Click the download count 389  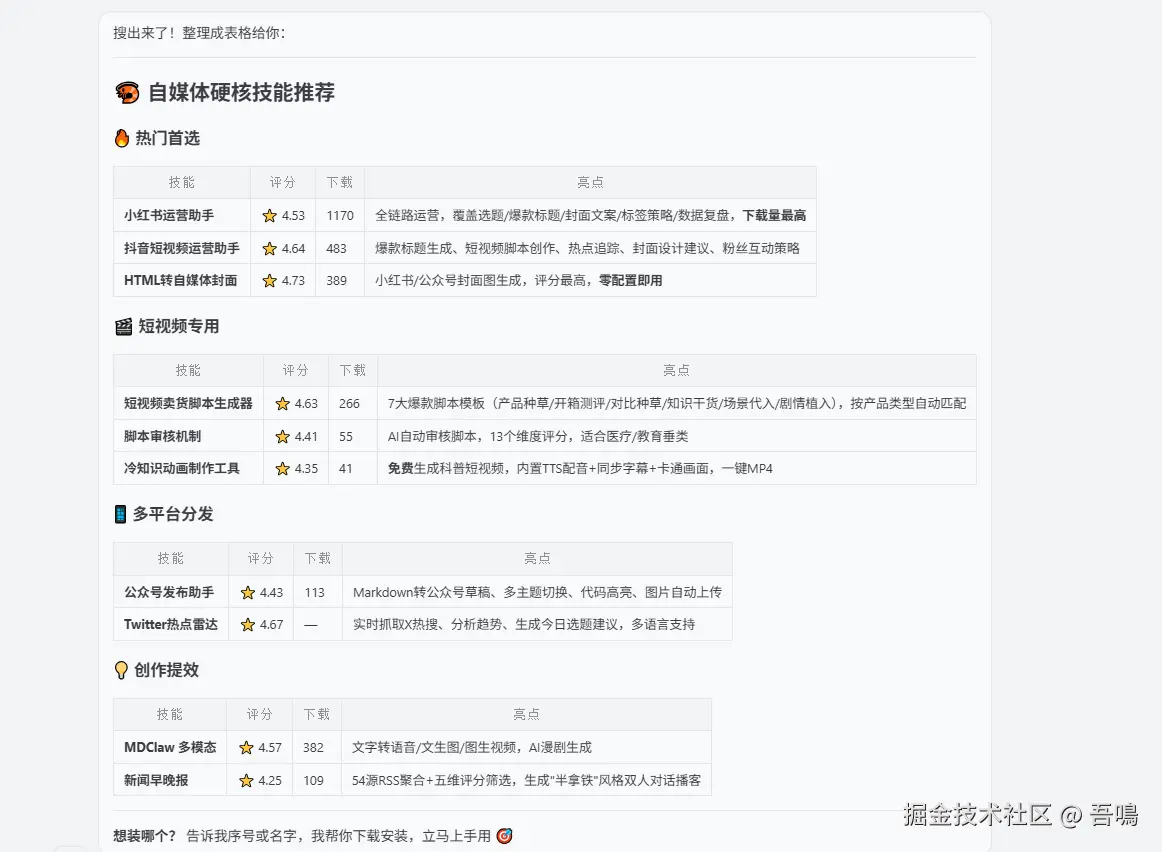coord(336,281)
